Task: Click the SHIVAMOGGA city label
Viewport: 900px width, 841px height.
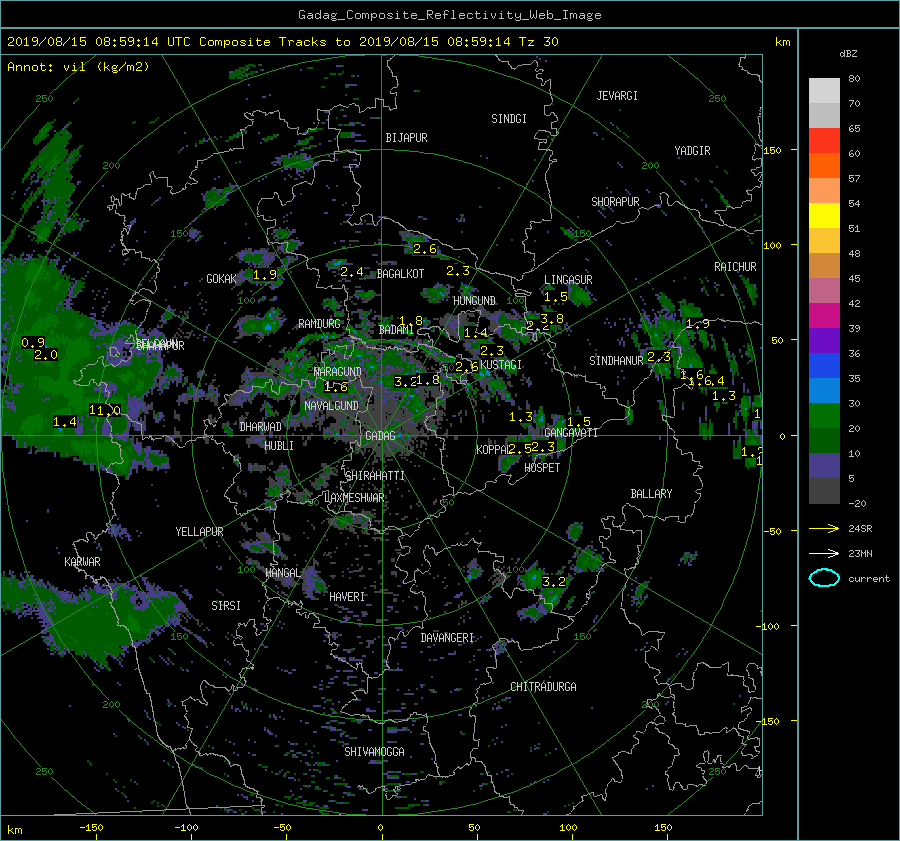Action: [x=374, y=751]
